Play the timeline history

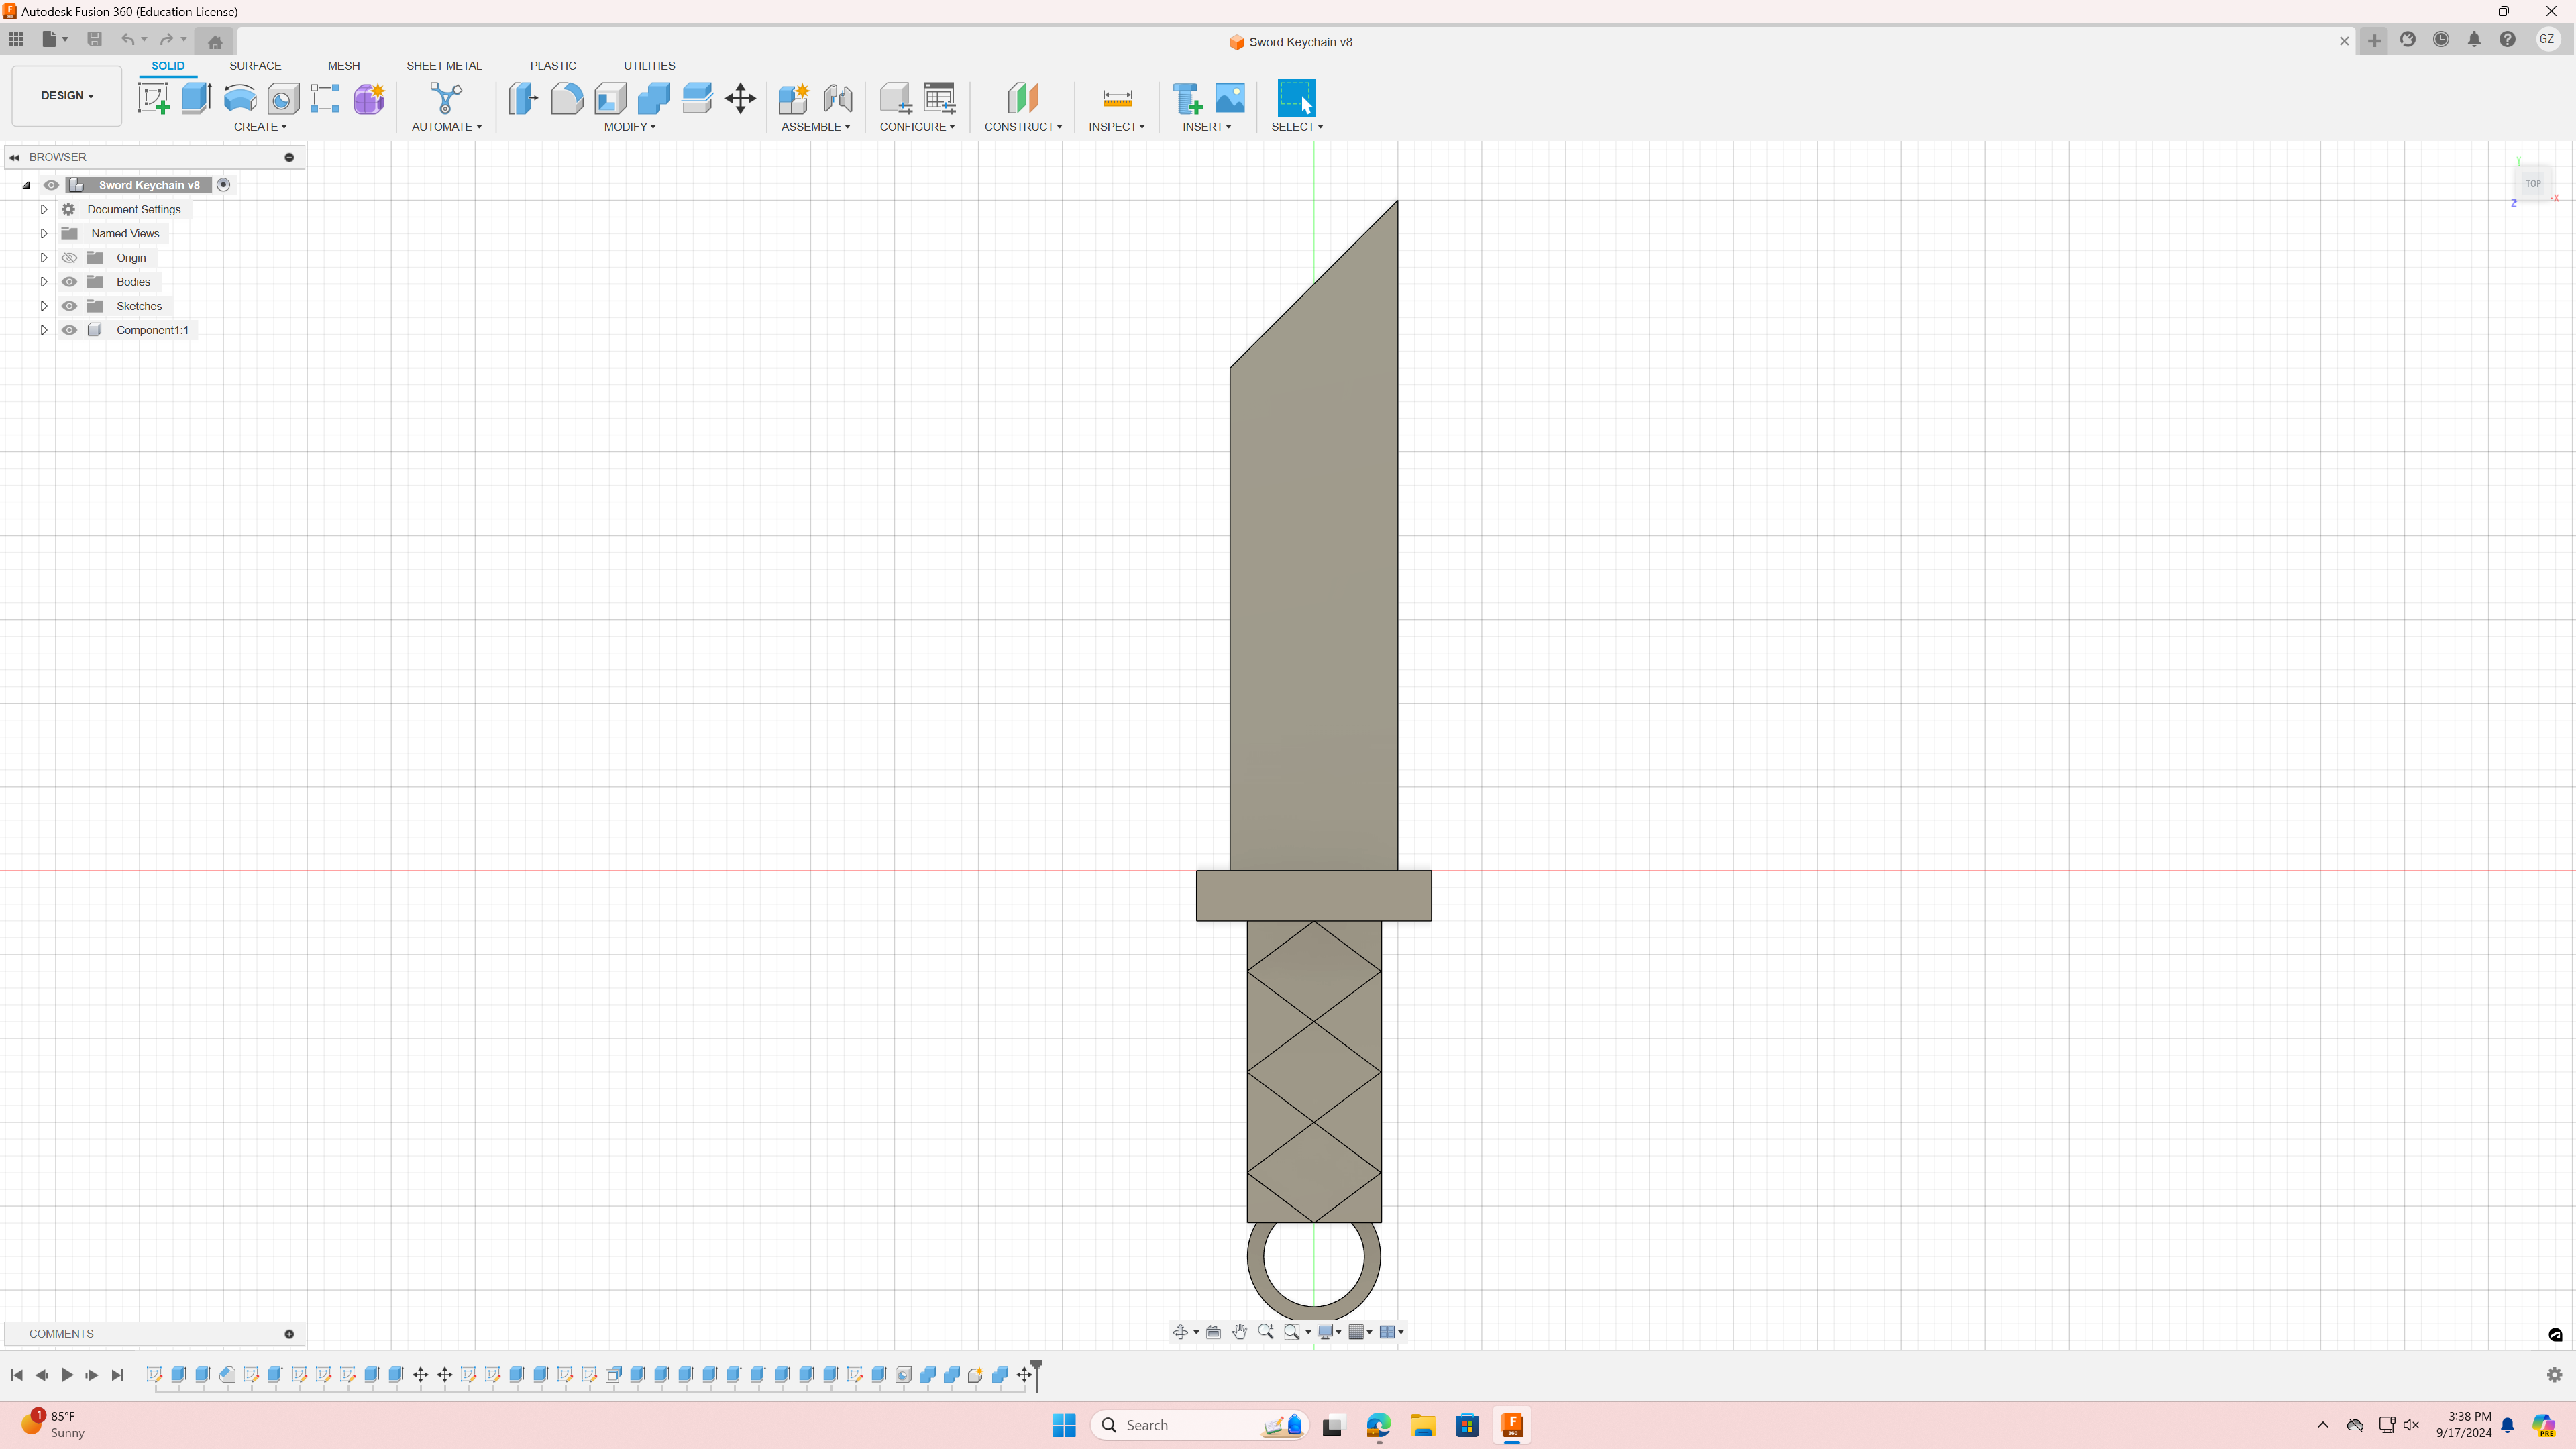tap(67, 1375)
